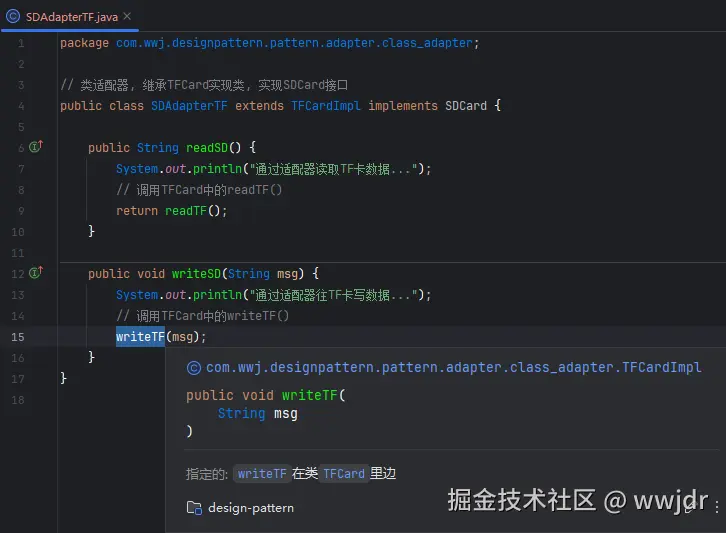Click the implements gutter icon beside writeSD

point(36,273)
